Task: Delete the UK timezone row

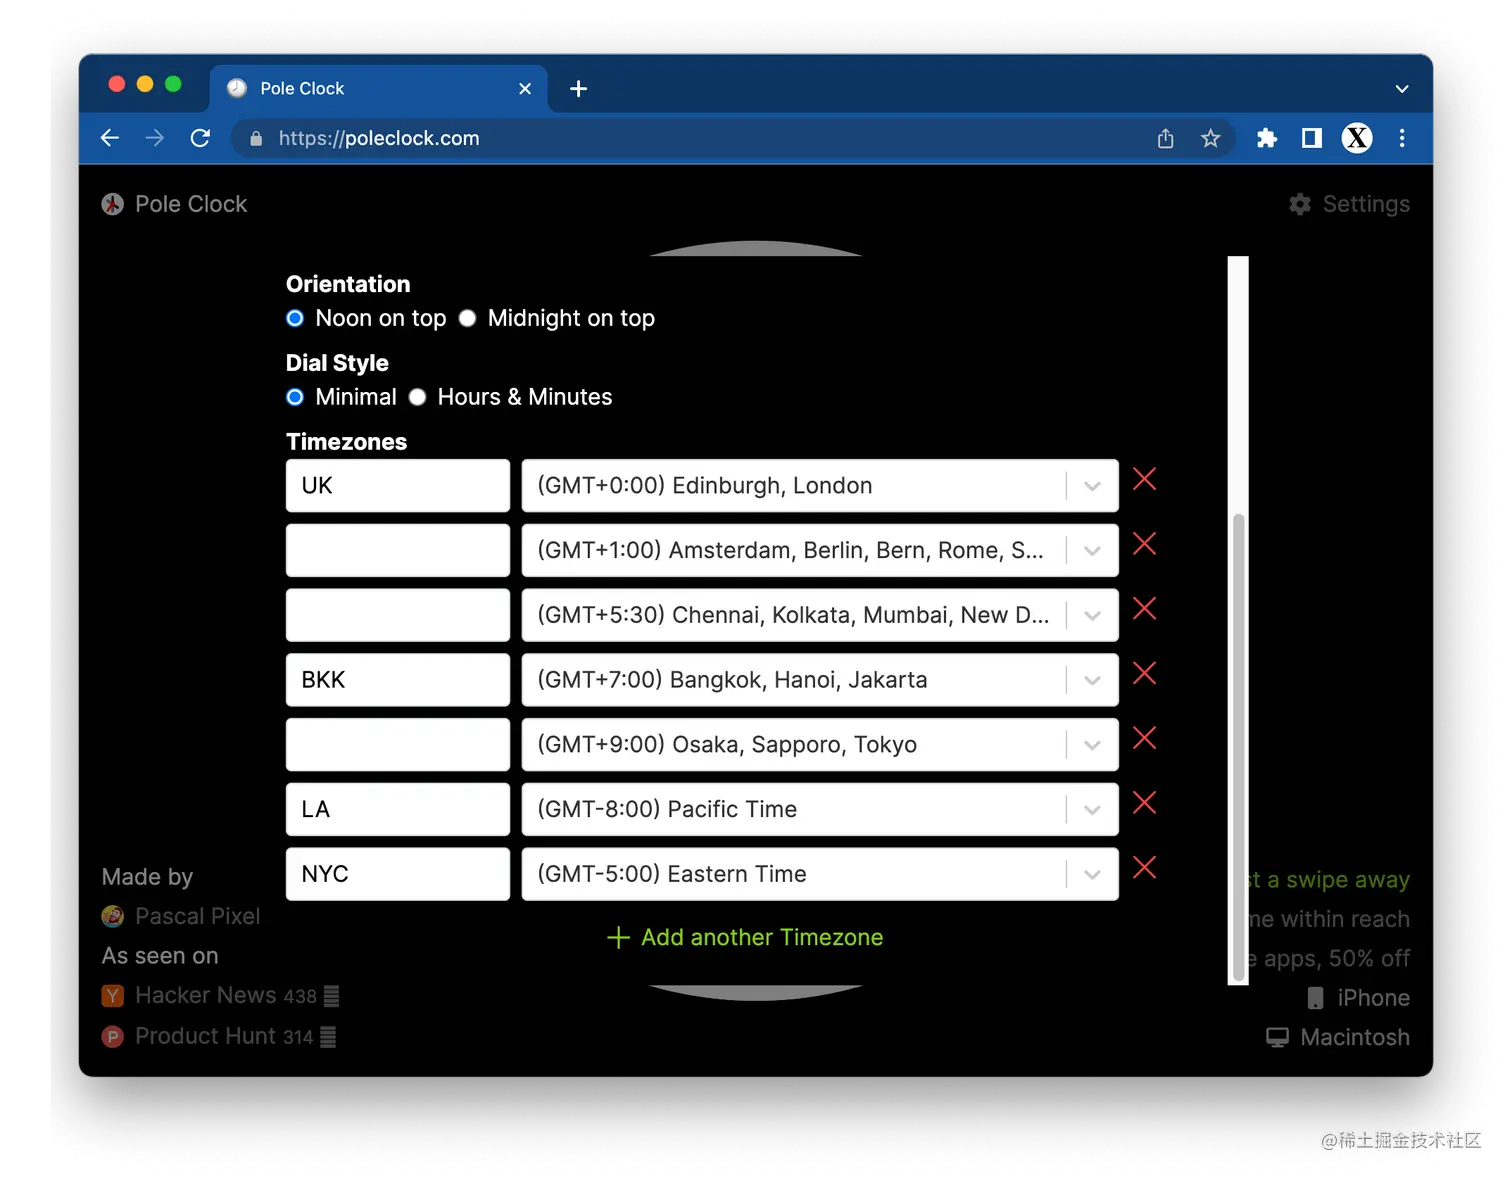Action: (x=1144, y=479)
